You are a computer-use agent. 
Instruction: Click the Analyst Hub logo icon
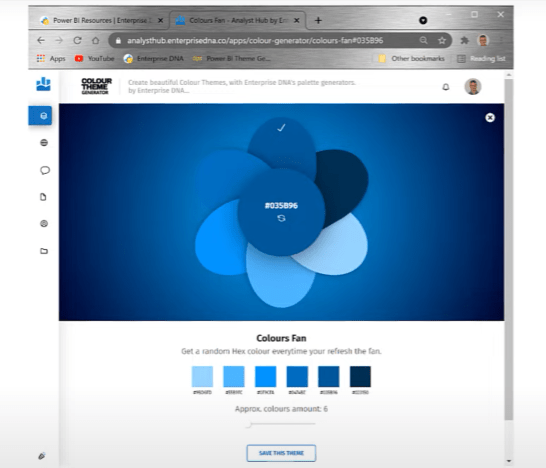point(44,84)
